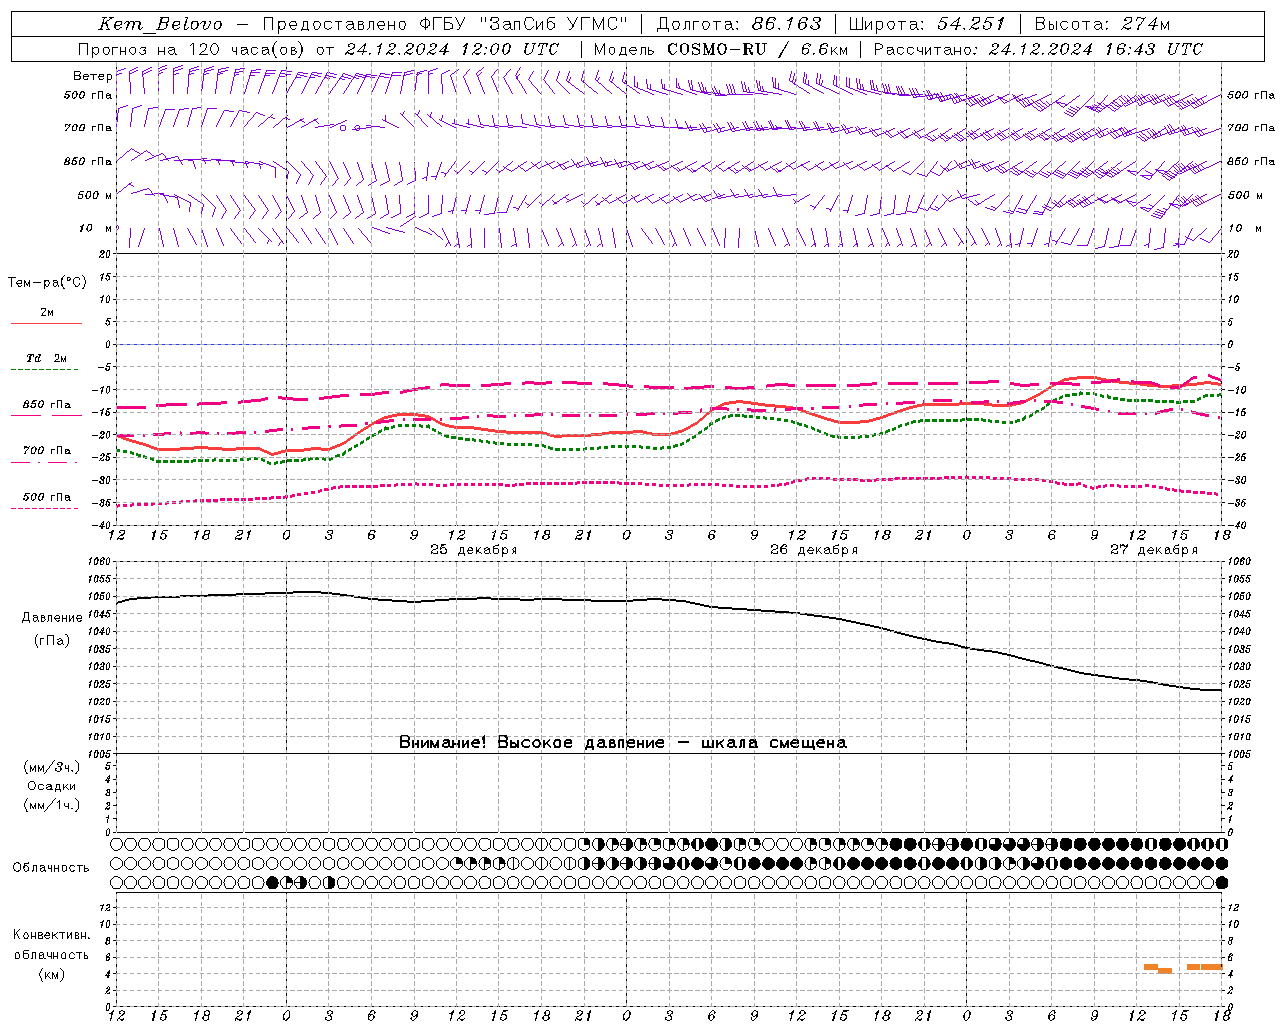1280x1024 pixels.
Task: Click the (км) convective height unit
Action: coord(51,974)
